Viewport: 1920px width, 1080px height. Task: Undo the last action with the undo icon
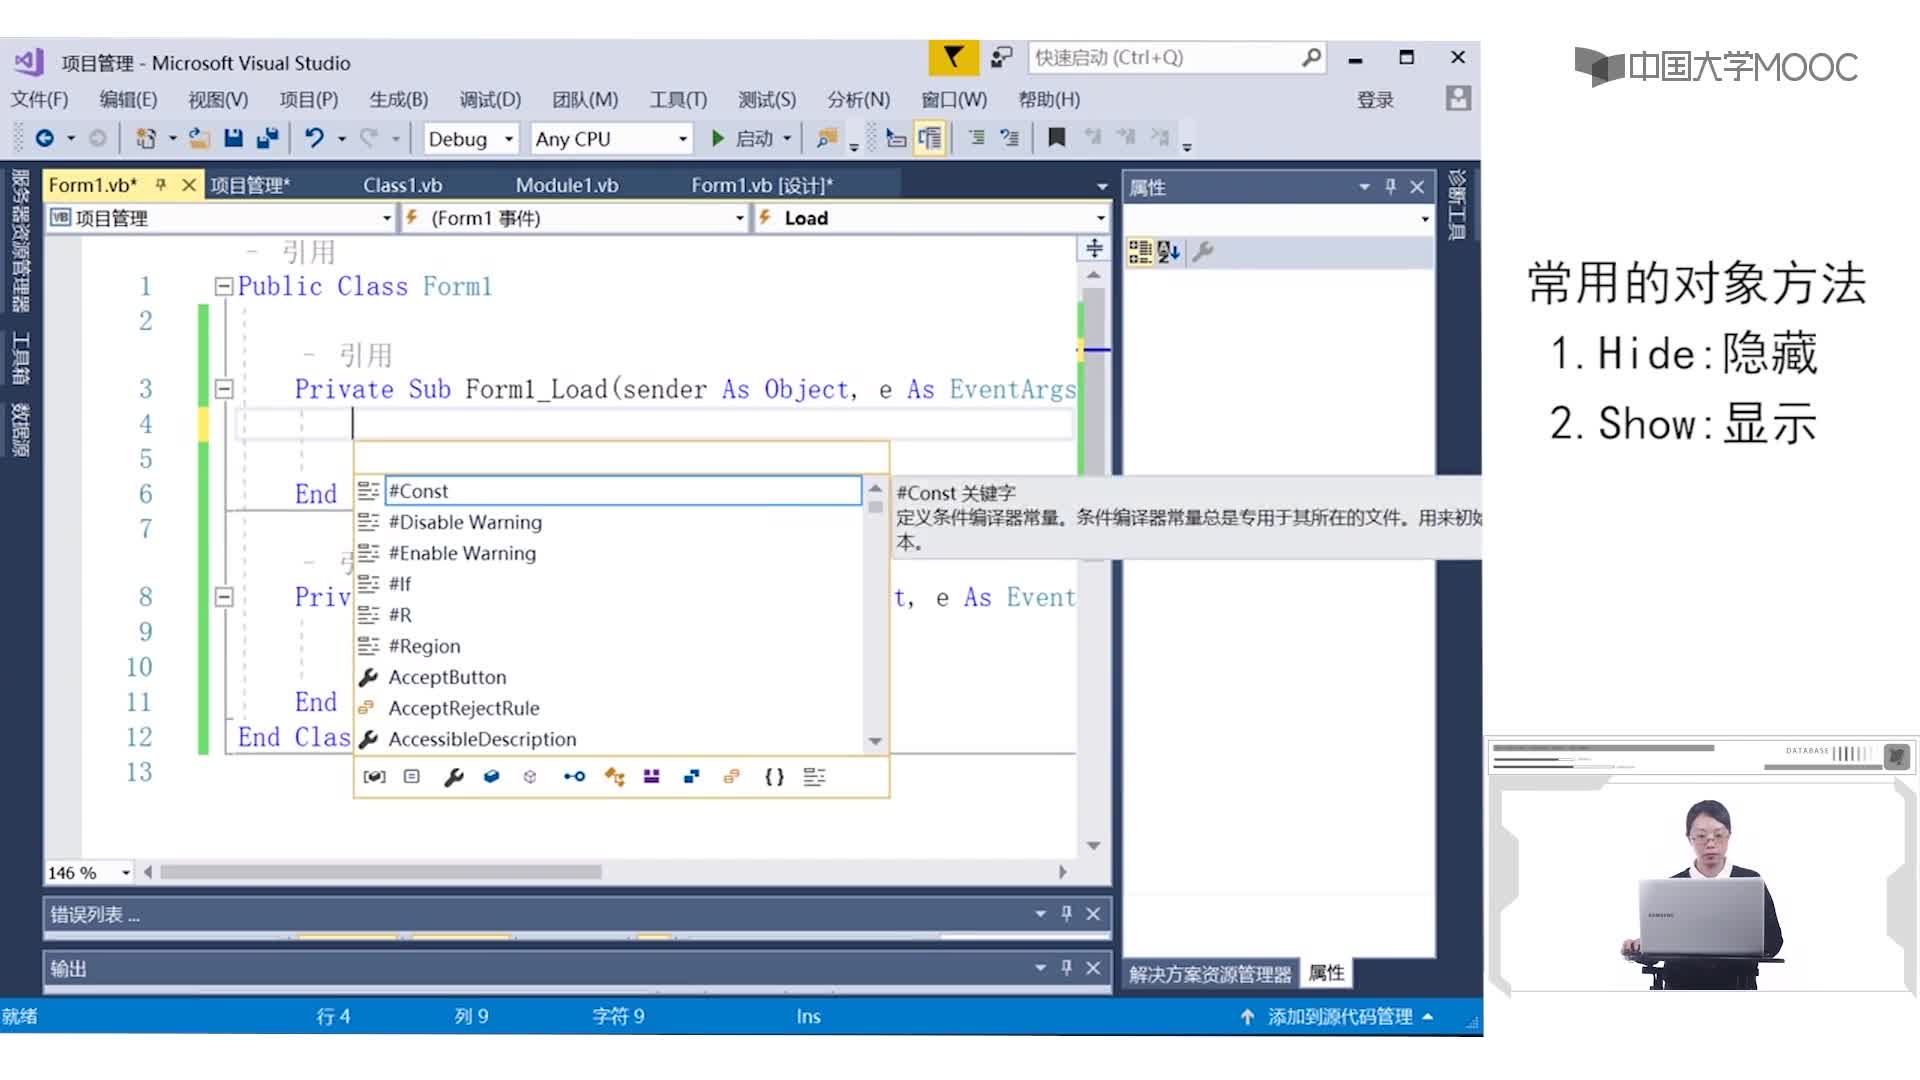(x=315, y=138)
